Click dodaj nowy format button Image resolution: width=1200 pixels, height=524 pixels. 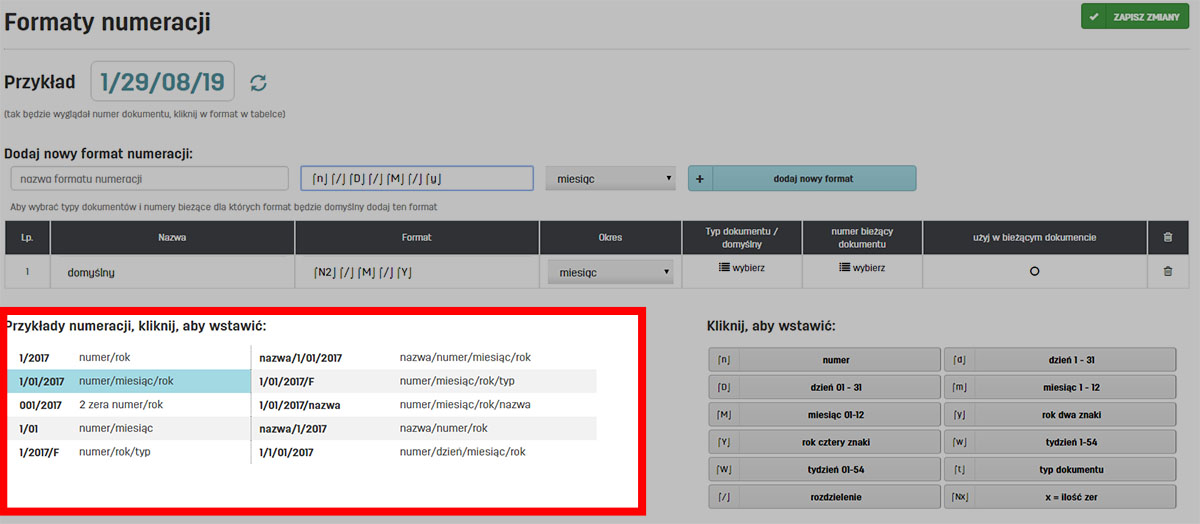pyautogui.click(x=813, y=179)
